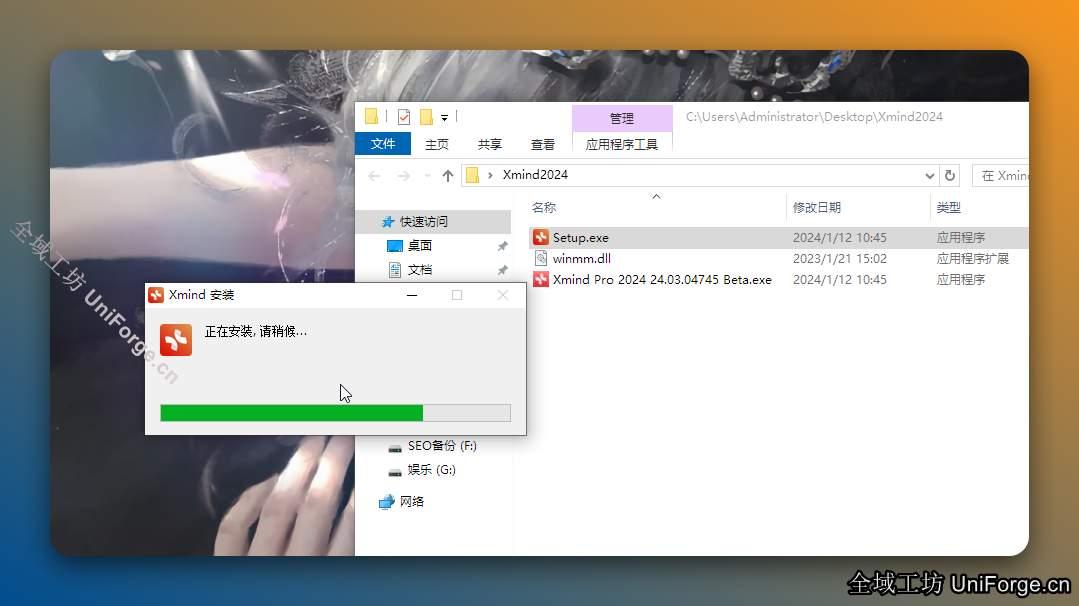Select Quick access star icon
This screenshot has height=606, width=1079.
[x=387, y=221]
